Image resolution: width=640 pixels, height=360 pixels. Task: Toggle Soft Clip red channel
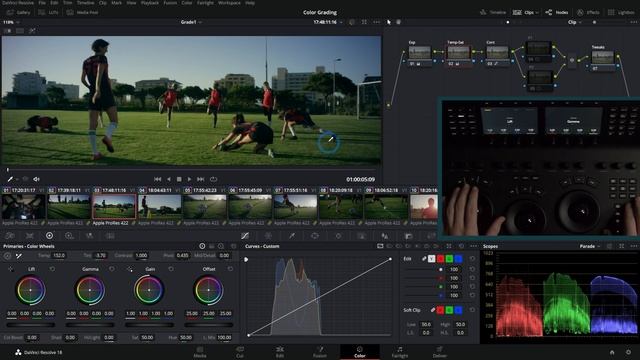[x=440, y=310]
